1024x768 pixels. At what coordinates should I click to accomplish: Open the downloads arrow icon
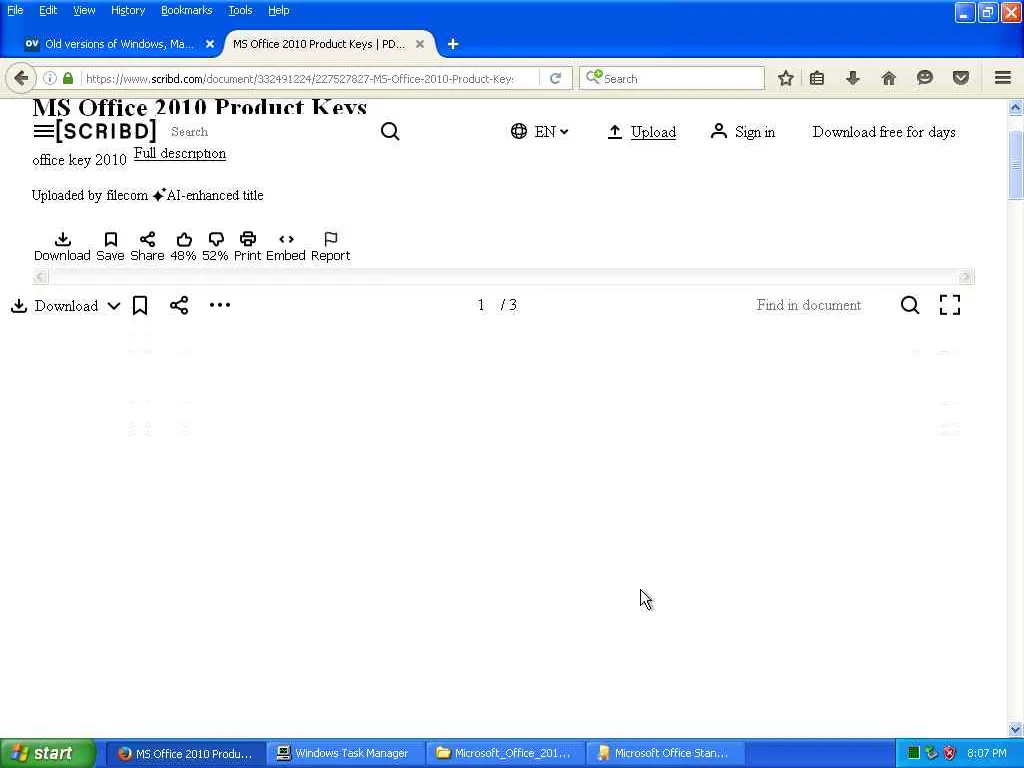(853, 78)
